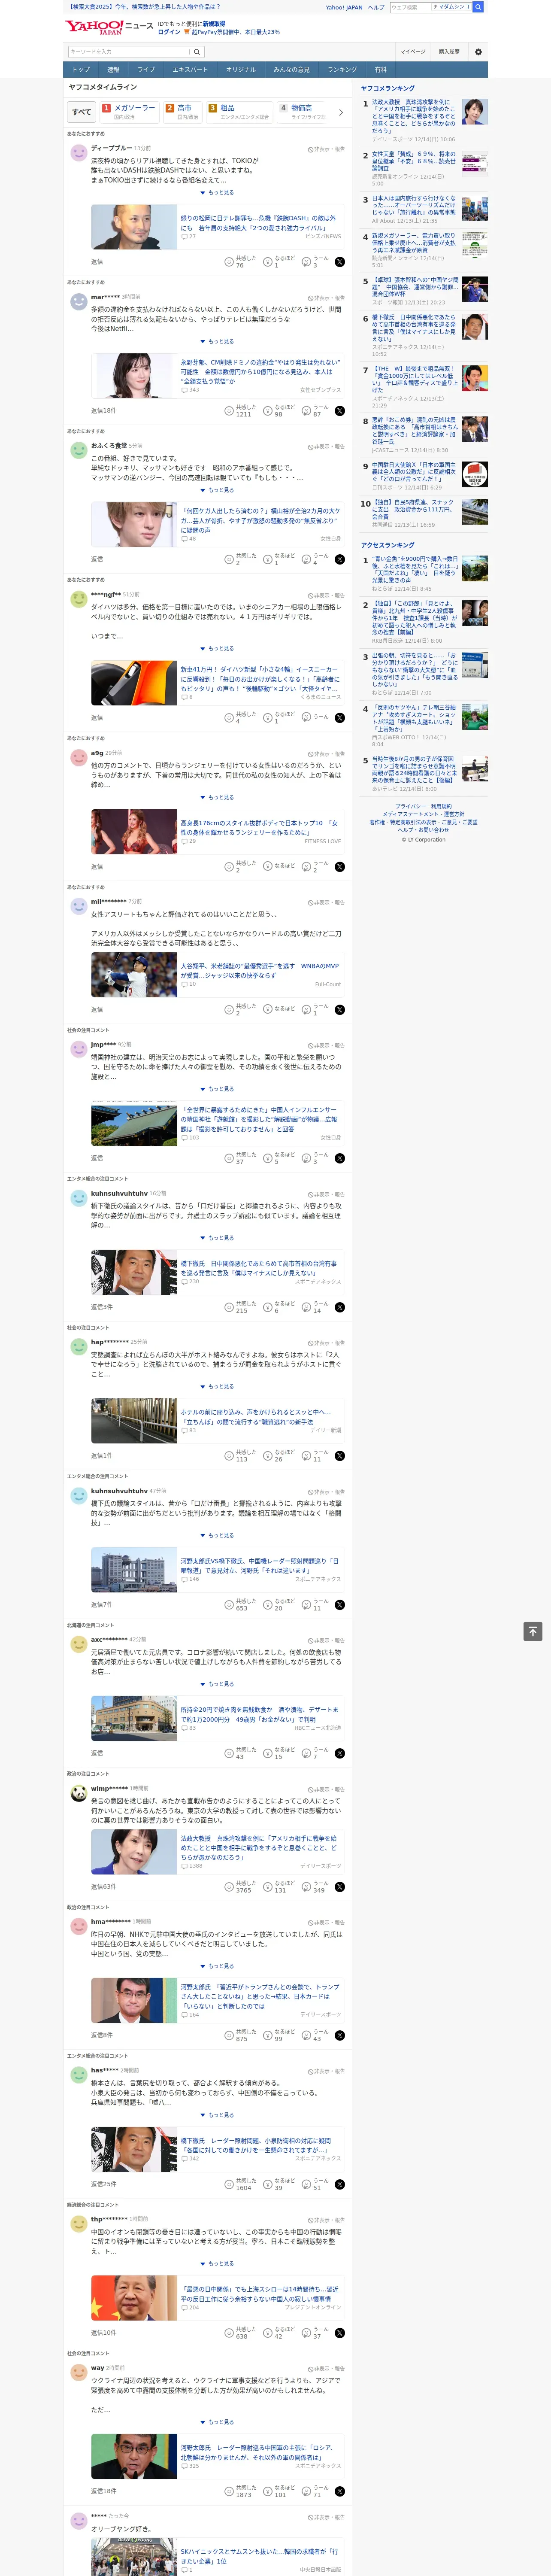
Task: Open the エキスパート navigation tab
Action: pos(190,70)
